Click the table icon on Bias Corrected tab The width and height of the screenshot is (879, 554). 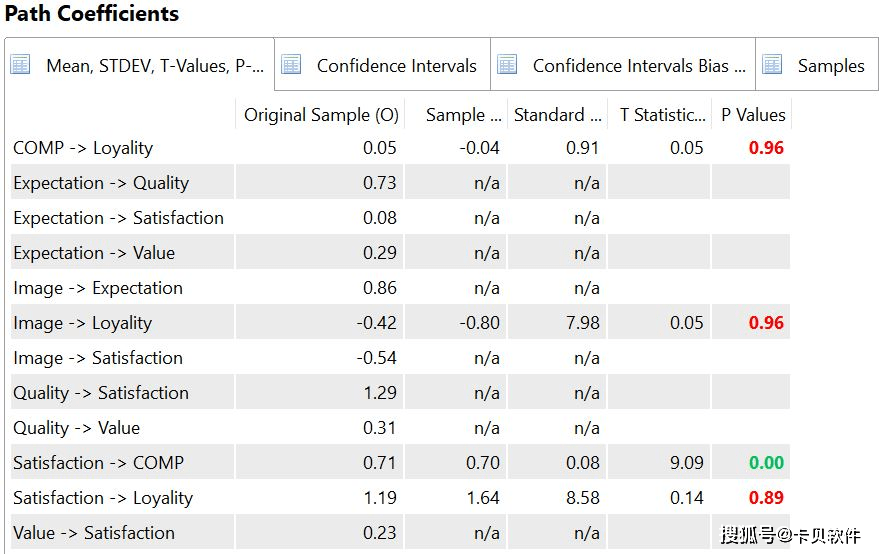(507, 65)
